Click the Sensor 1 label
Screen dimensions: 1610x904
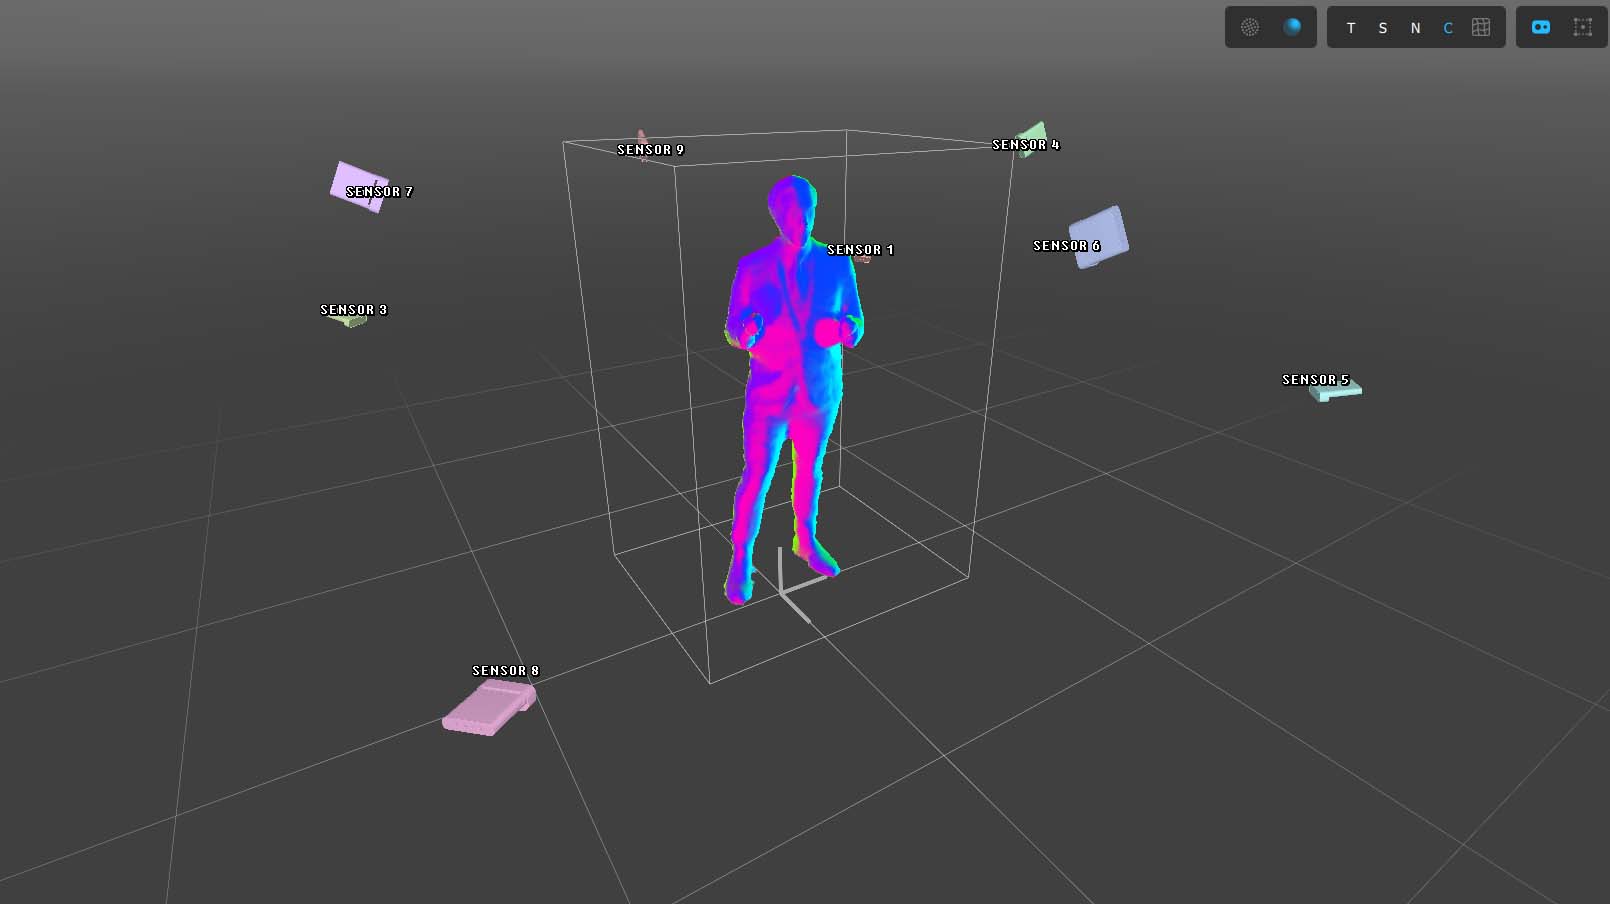(x=860, y=250)
